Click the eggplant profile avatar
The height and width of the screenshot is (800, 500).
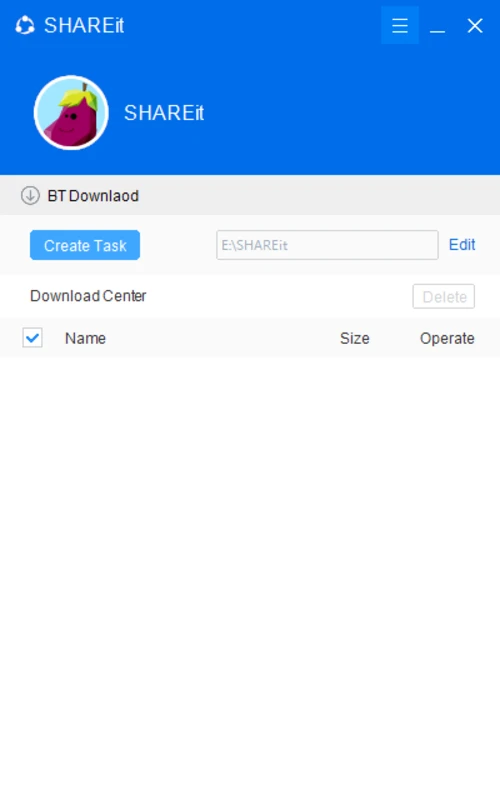click(71, 113)
